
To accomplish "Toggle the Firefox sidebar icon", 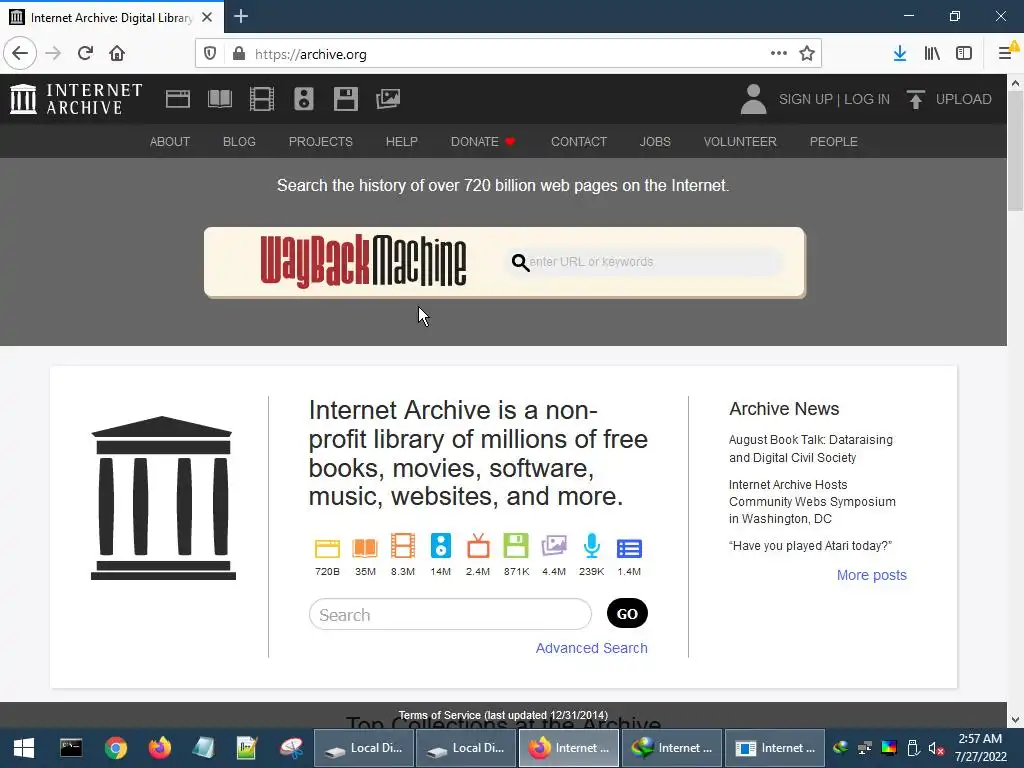I will (x=964, y=54).
